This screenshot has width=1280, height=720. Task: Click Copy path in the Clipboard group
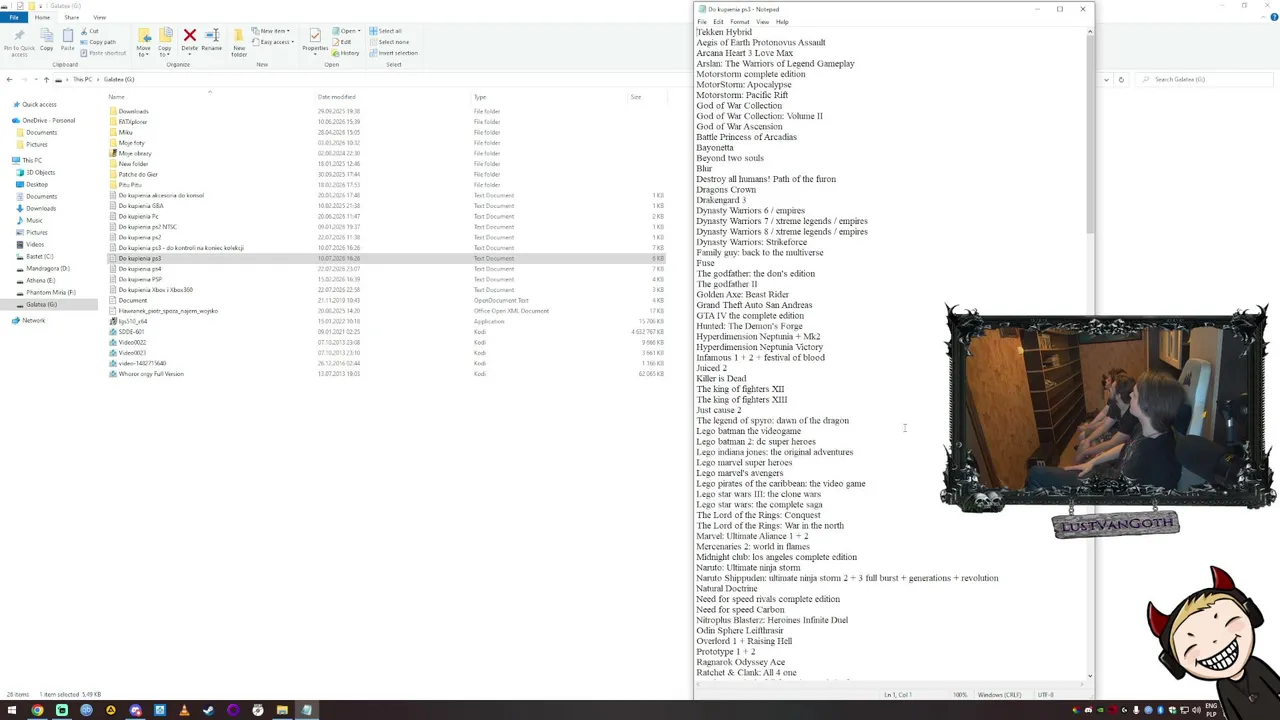pos(98,42)
